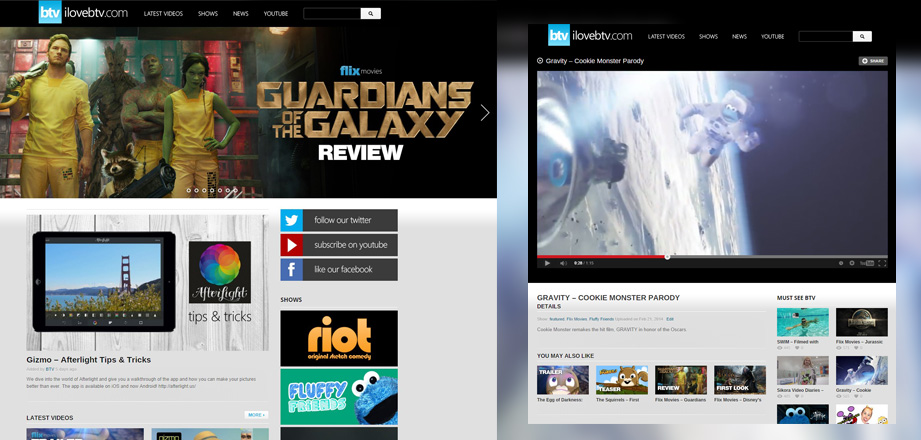Focus the homepage search field
Screen dimensions: 921x440
click(332, 14)
